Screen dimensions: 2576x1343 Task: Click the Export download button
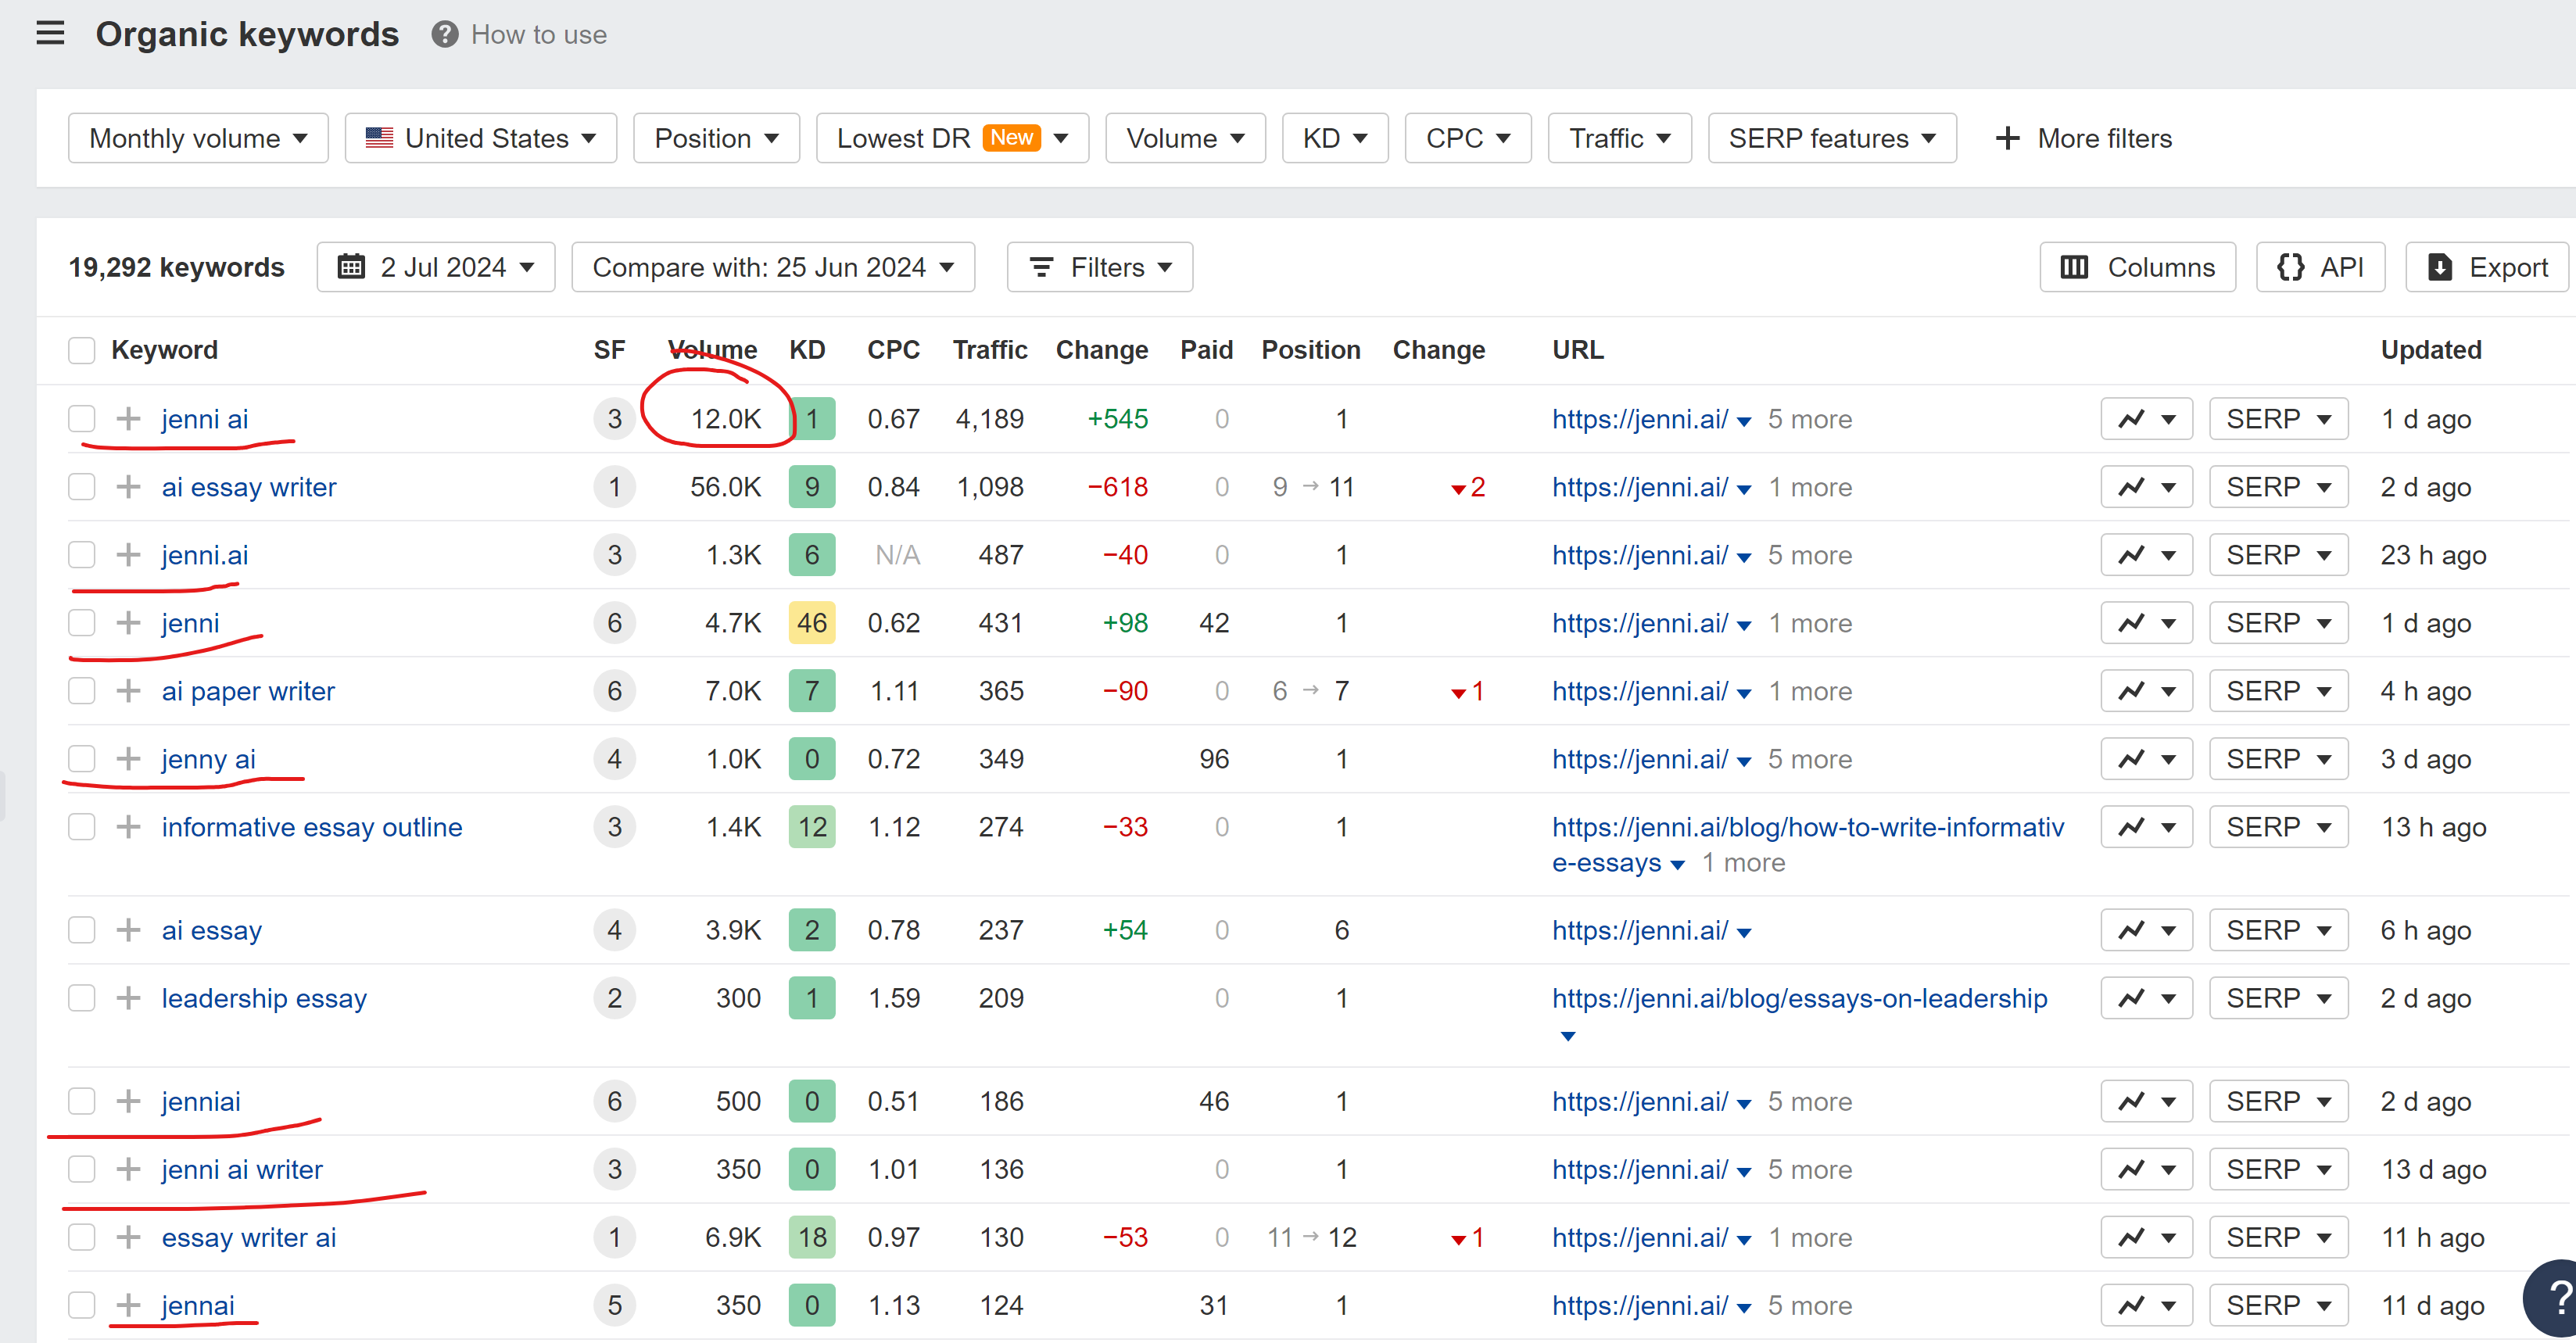[x=2487, y=267]
